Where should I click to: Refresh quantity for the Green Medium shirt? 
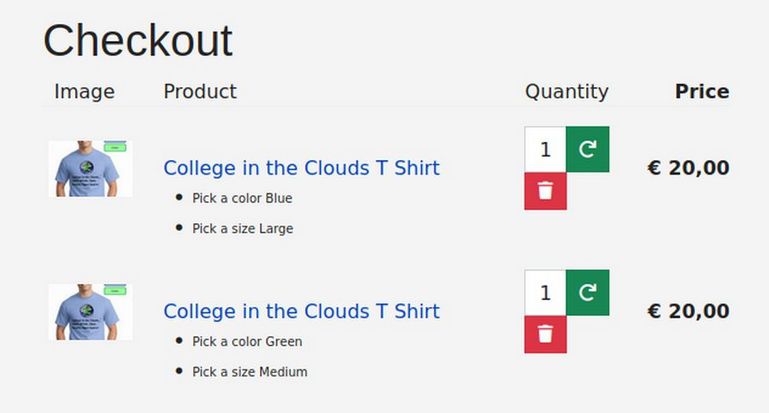pyautogui.click(x=587, y=292)
